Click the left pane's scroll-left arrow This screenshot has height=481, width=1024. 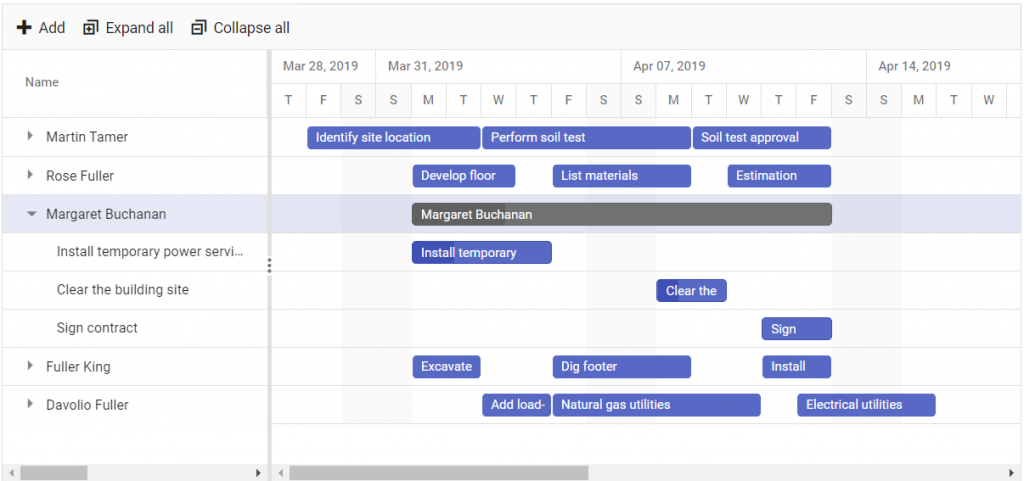pos(11,473)
